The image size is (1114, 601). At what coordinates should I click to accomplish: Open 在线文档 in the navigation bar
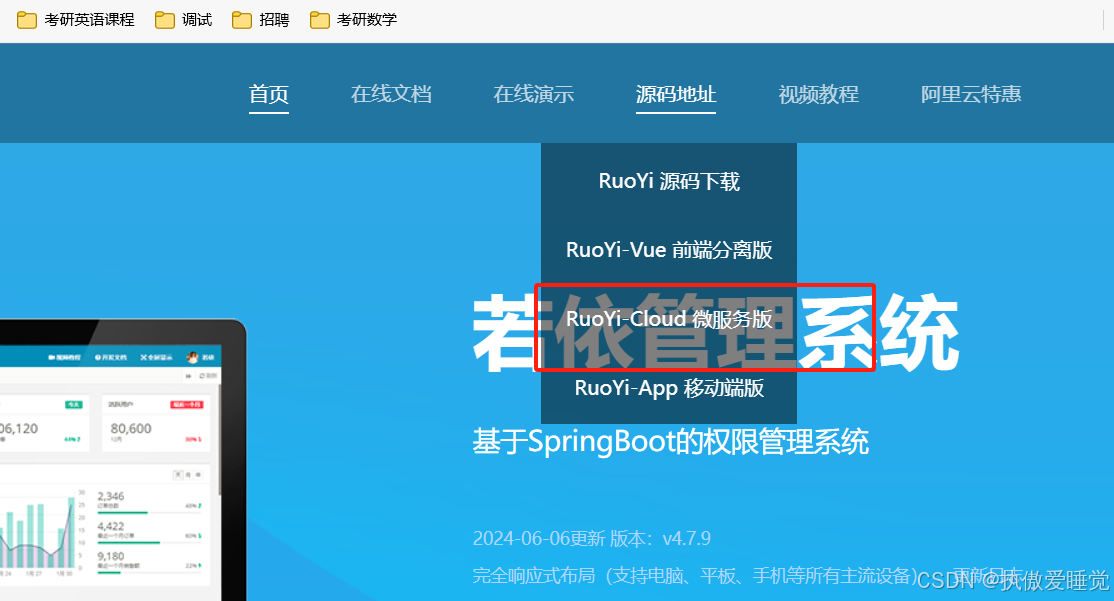(x=391, y=94)
